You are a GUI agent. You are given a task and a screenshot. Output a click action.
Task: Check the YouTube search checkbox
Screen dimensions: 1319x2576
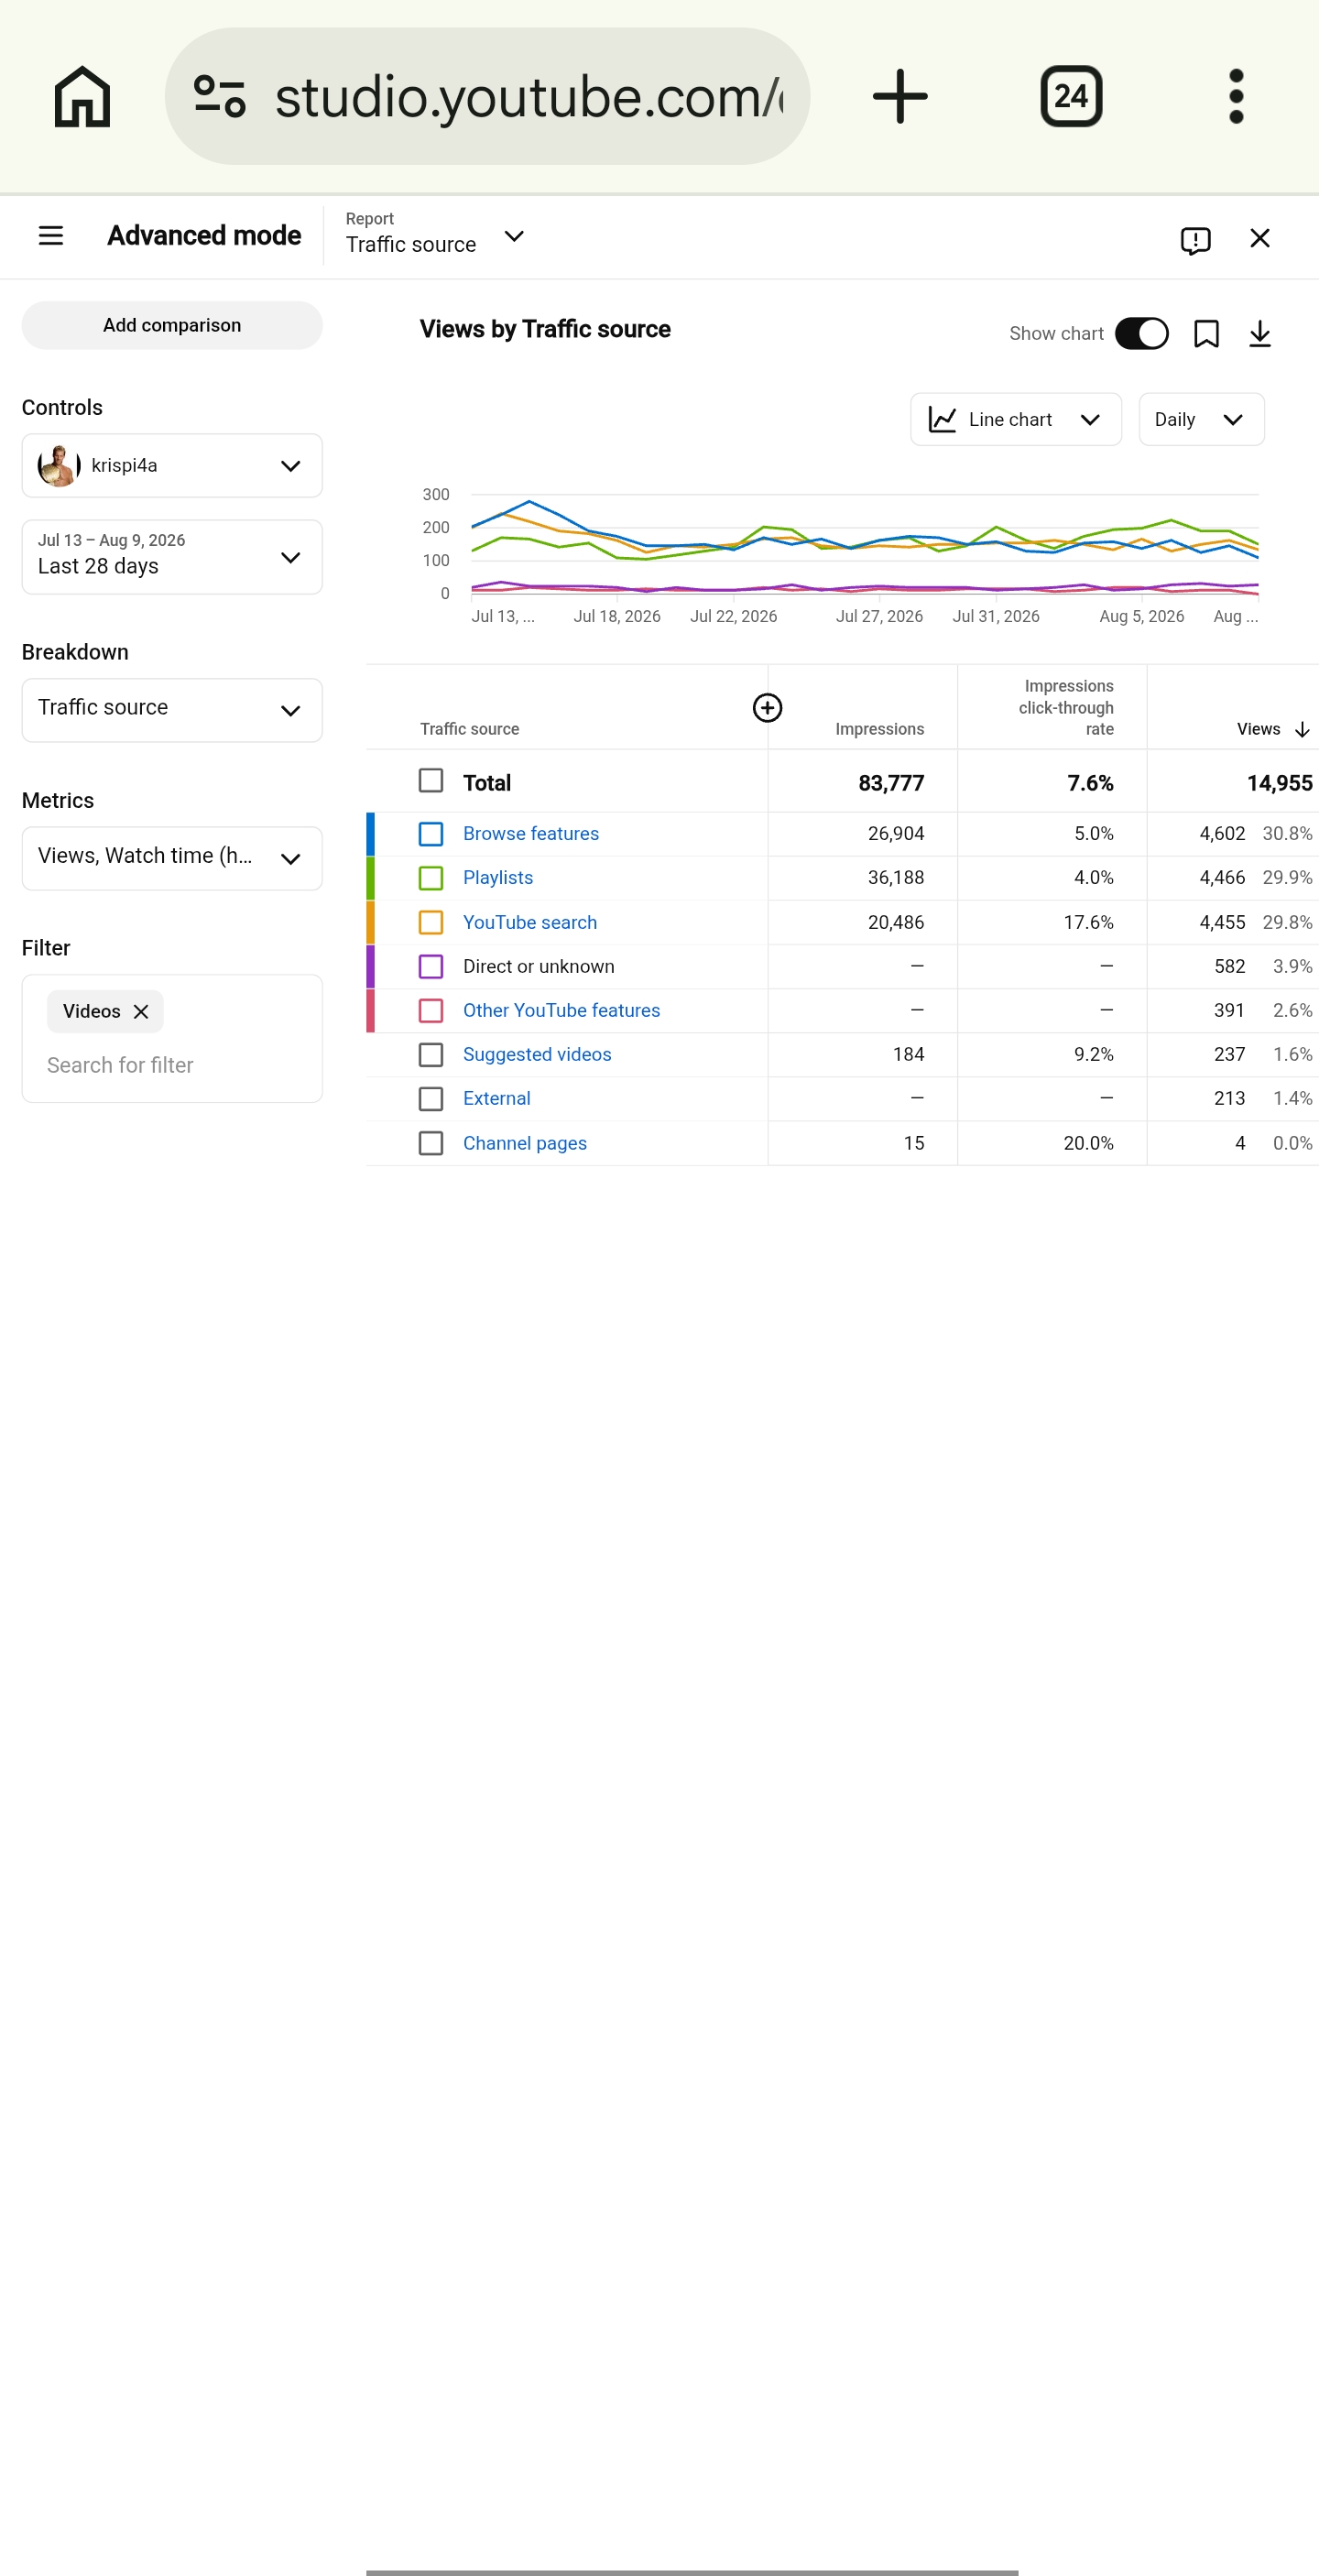pos(431,922)
